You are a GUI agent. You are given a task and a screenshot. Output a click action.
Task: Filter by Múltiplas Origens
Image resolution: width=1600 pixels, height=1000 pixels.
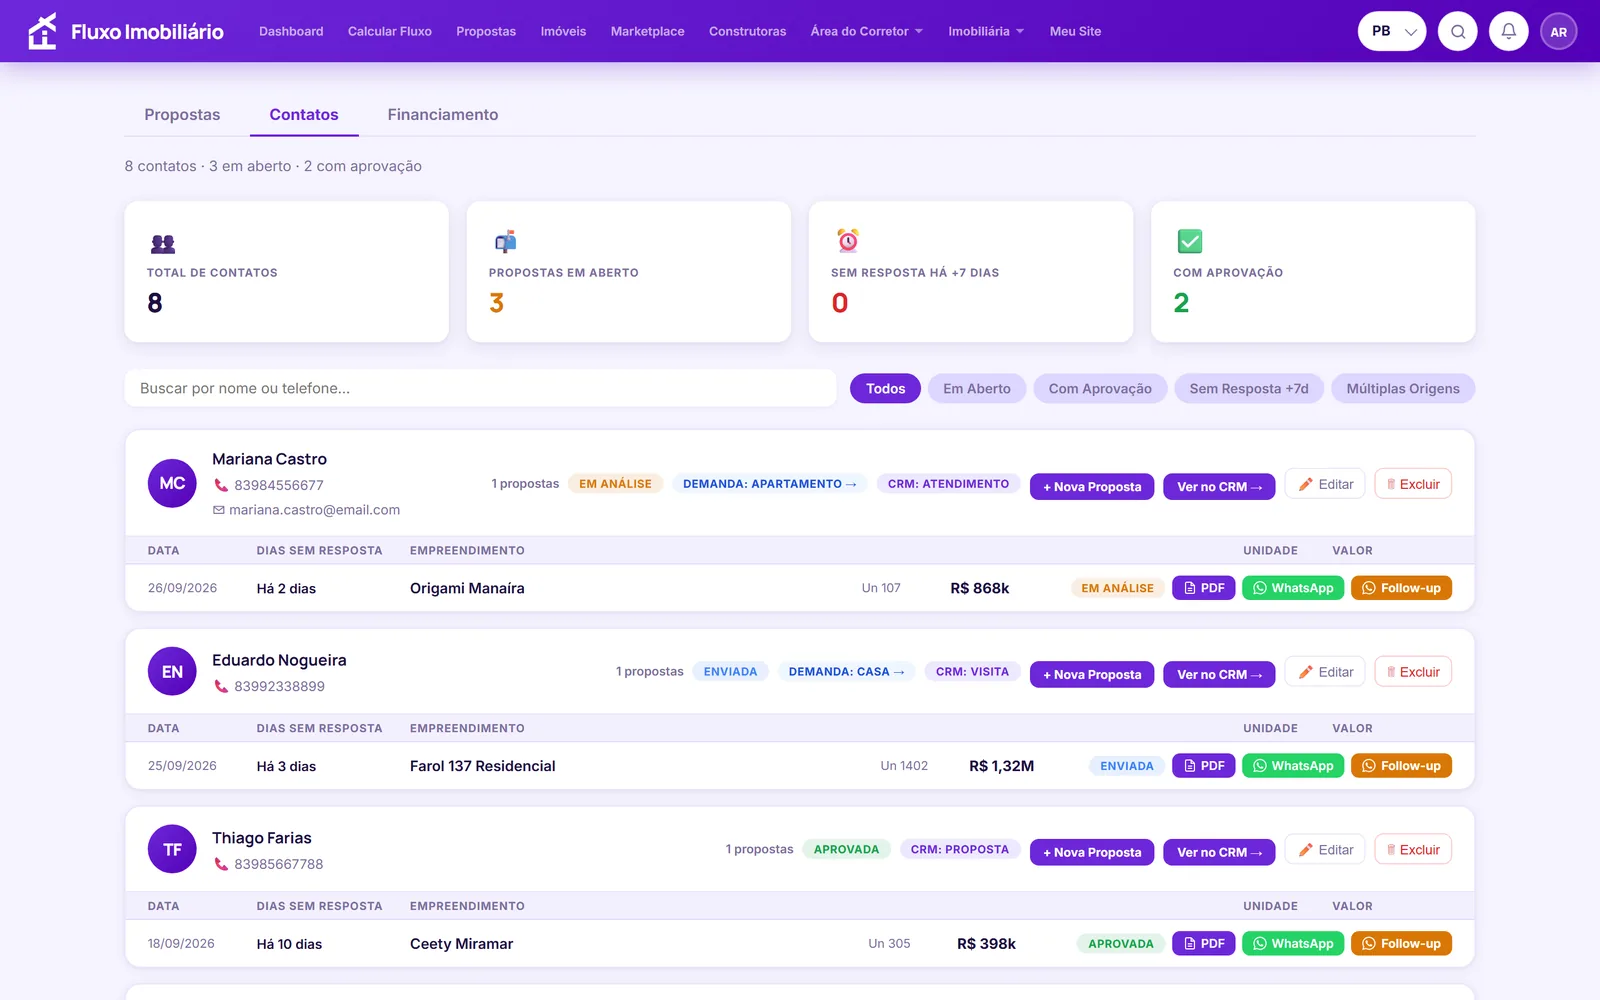[1403, 389]
